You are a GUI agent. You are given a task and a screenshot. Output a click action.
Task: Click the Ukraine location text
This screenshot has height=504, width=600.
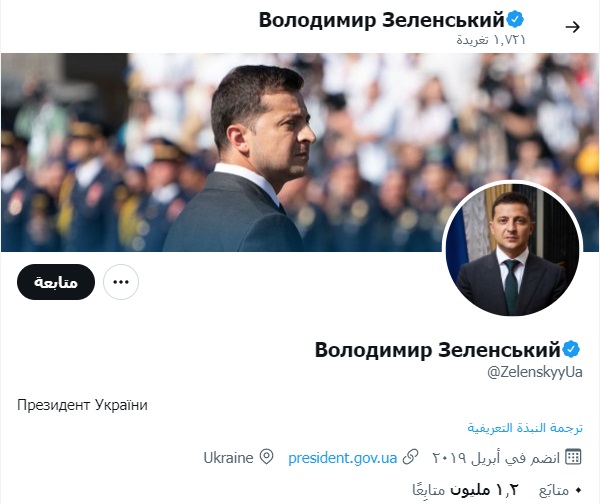click(x=228, y=457)
